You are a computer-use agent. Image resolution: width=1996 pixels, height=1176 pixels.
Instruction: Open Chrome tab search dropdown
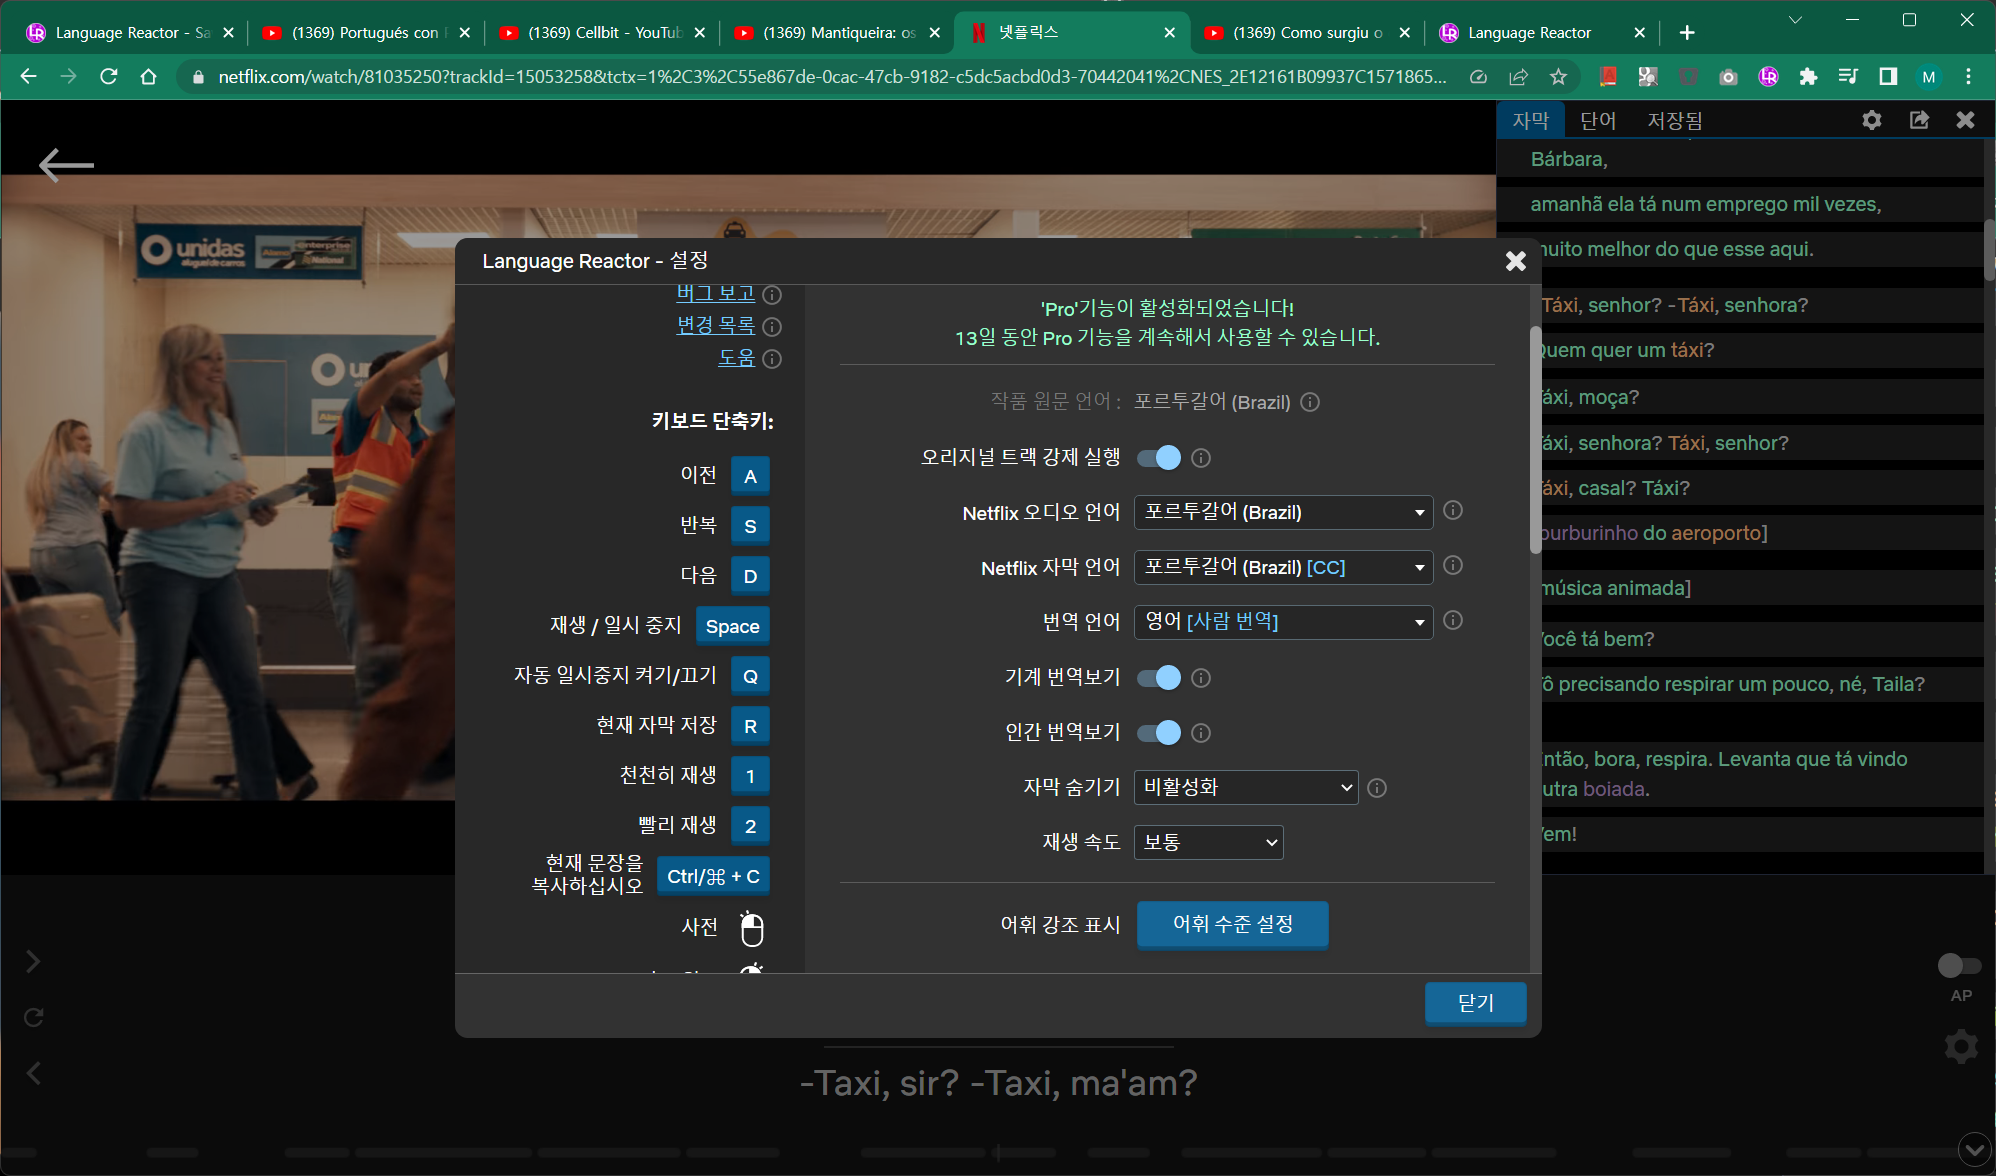point(1795,20)
